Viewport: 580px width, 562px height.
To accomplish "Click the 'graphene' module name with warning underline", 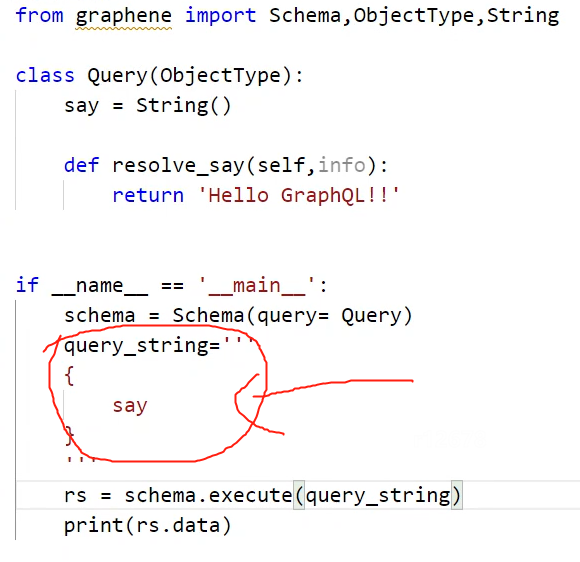I will [x=124, y=16].
